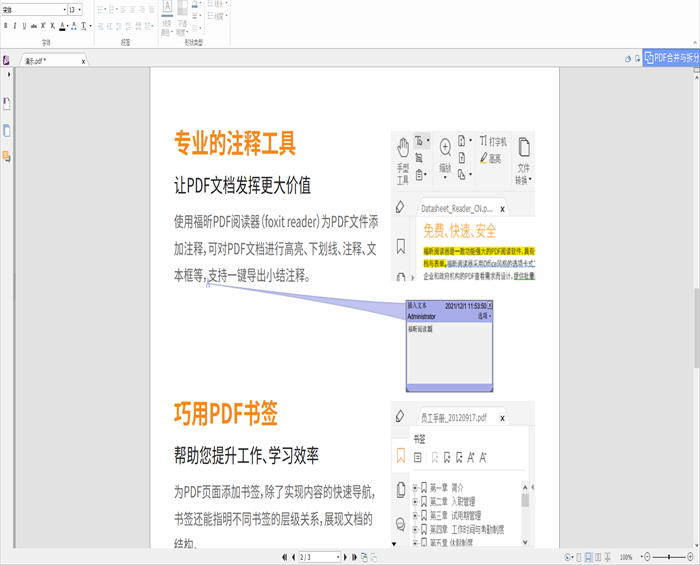Open the comments panel in left sidebar

click(x=7, y=156)
